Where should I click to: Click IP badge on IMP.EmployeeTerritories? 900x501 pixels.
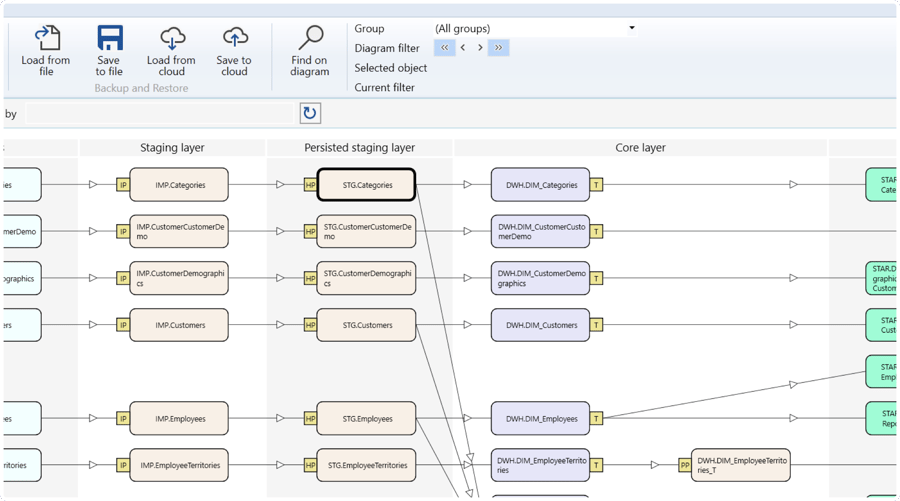click(x=123, y=465)
